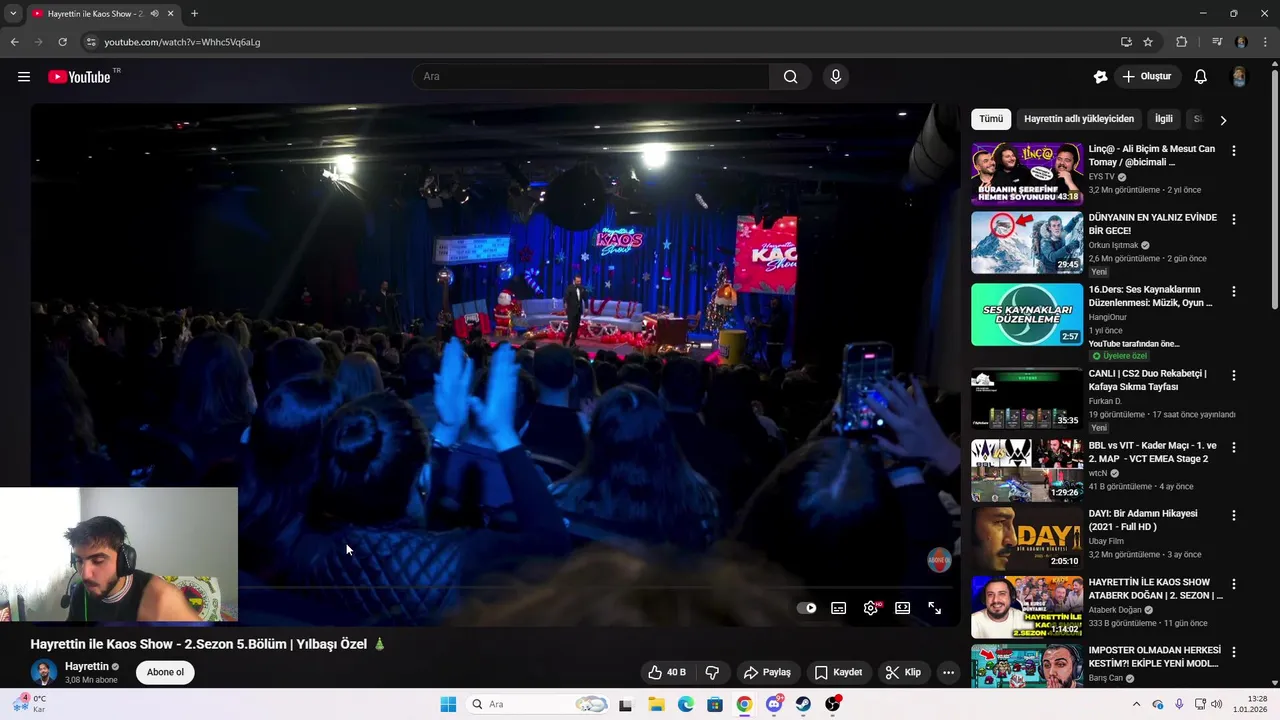1280x720 pixels.
Task: Click the video progress bar
Action: 495,589
